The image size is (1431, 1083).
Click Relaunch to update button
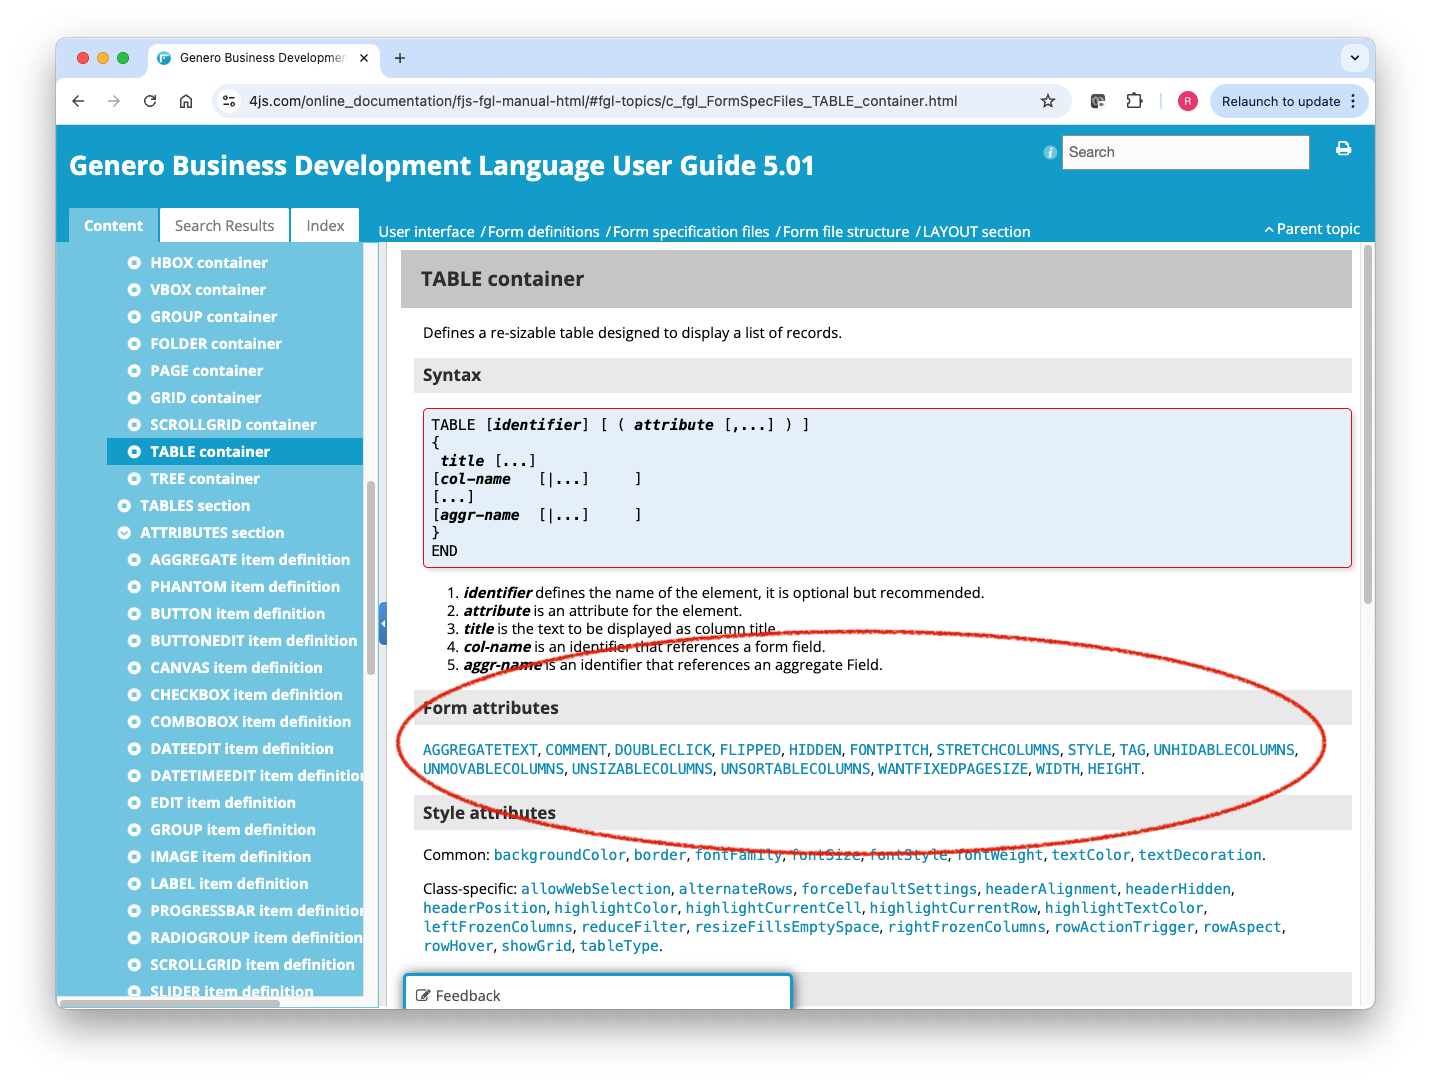click(x=1280, y=101)
